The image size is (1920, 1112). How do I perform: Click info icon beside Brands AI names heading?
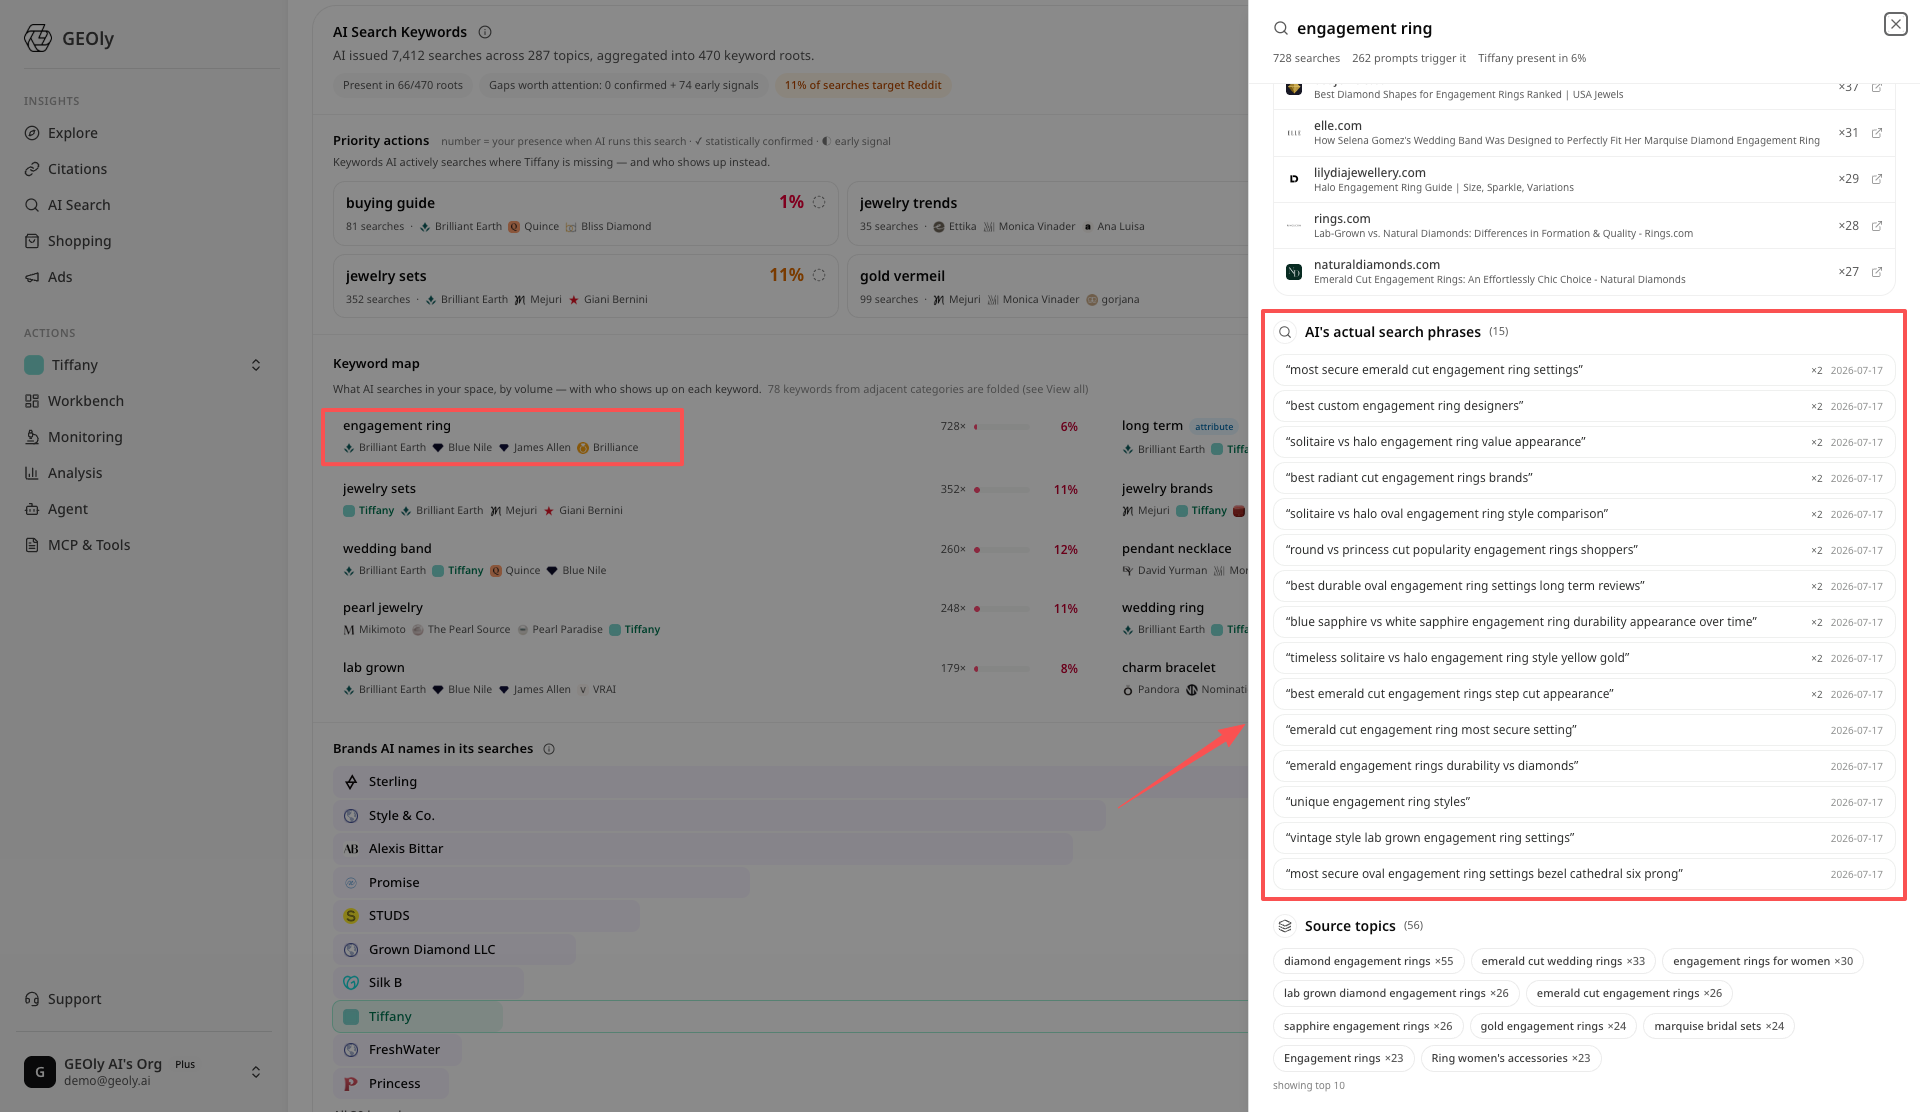[x=549, y=749]
